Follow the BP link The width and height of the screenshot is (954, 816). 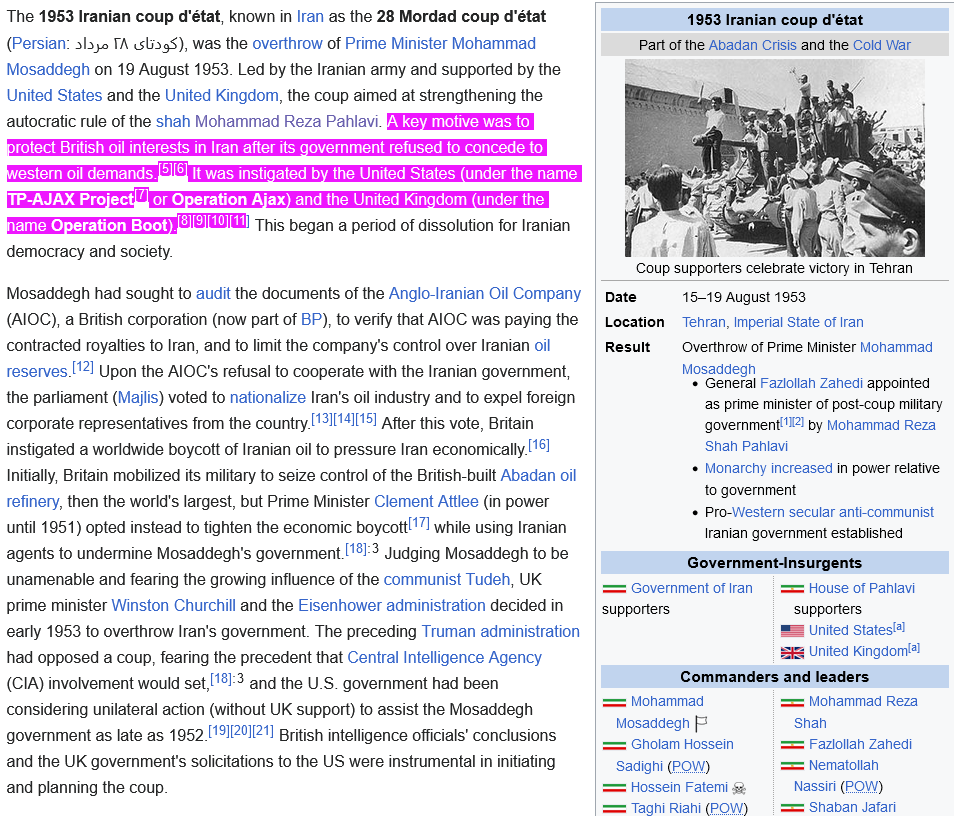[311, 320]
